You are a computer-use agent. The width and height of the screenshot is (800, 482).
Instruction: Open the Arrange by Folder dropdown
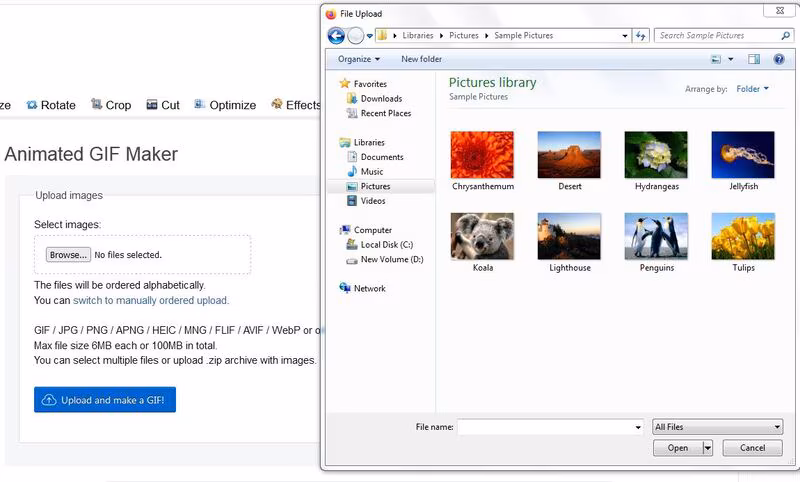pos(752,89)
